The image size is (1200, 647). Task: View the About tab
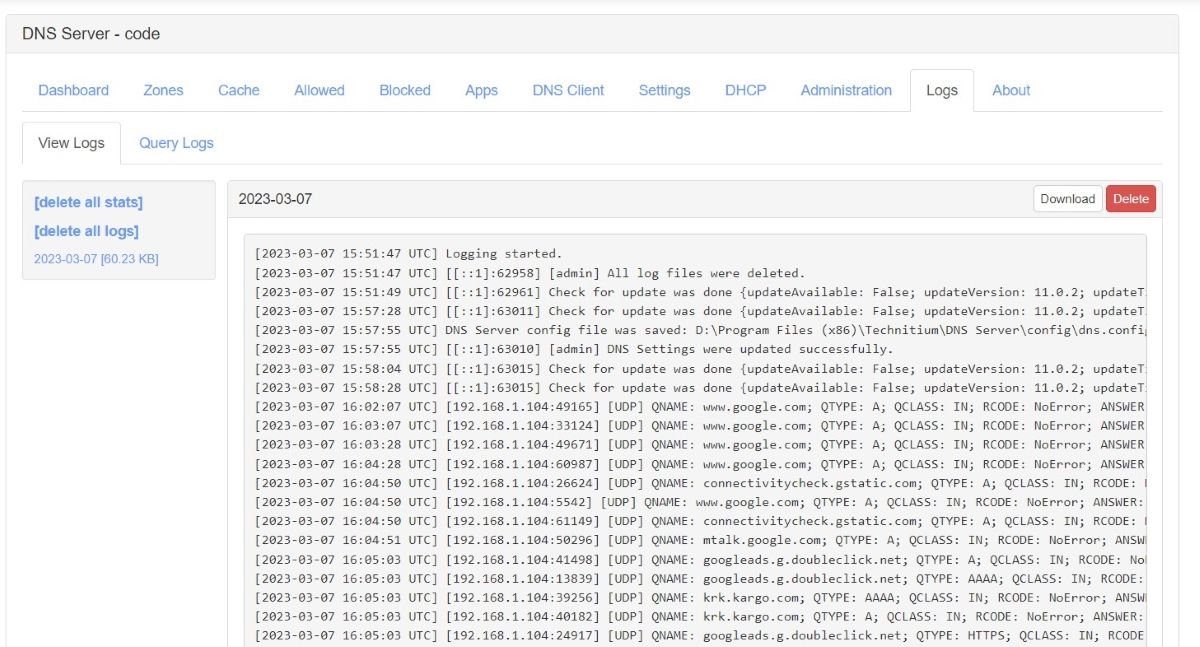click(1011, 90)
